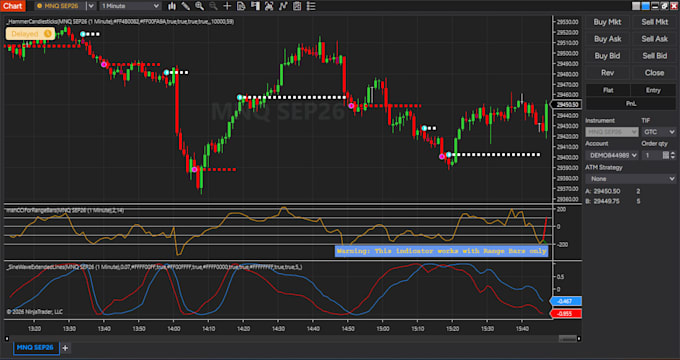
Task: Open the indicators icon in toolbar
Action: [x=269, y=6]
